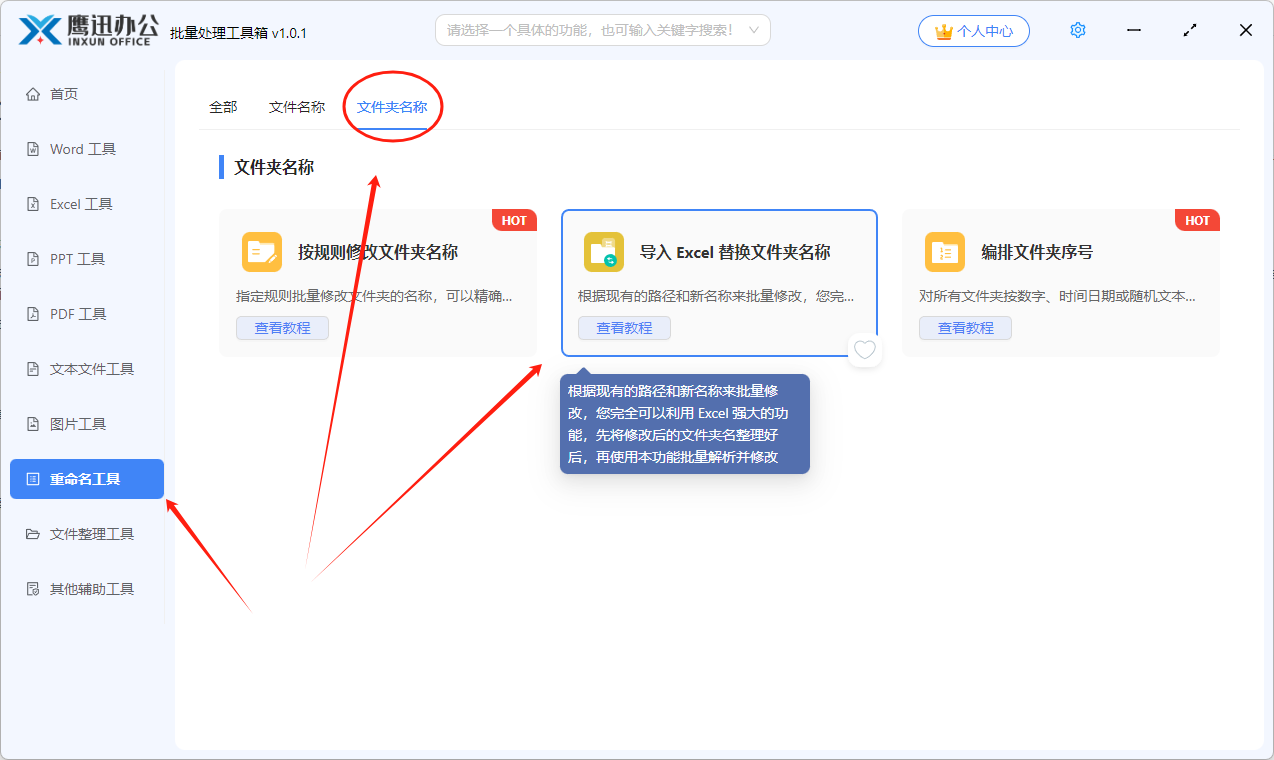This screenshot has height=760, width=1274.
Task: Click the HOT badge on 编排文件夹序号
Action: coord(1196,220)
